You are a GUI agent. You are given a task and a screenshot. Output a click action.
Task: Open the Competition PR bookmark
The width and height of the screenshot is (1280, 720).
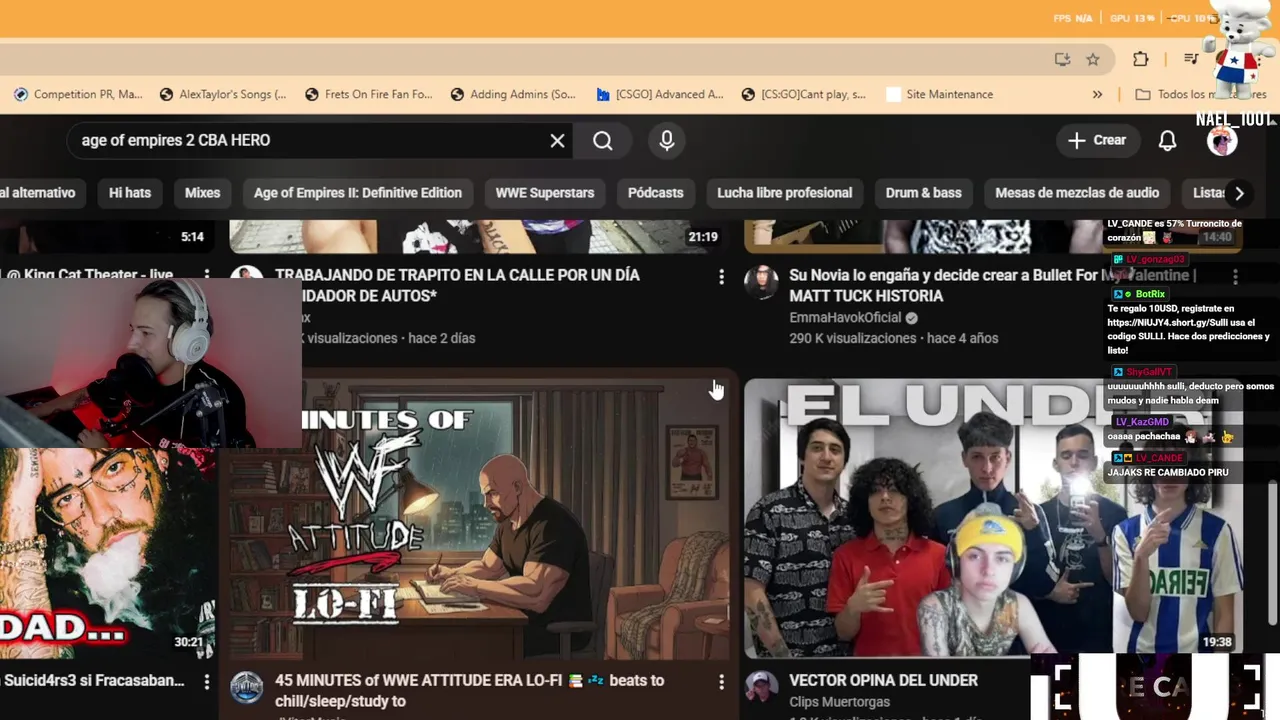[78, 95]
